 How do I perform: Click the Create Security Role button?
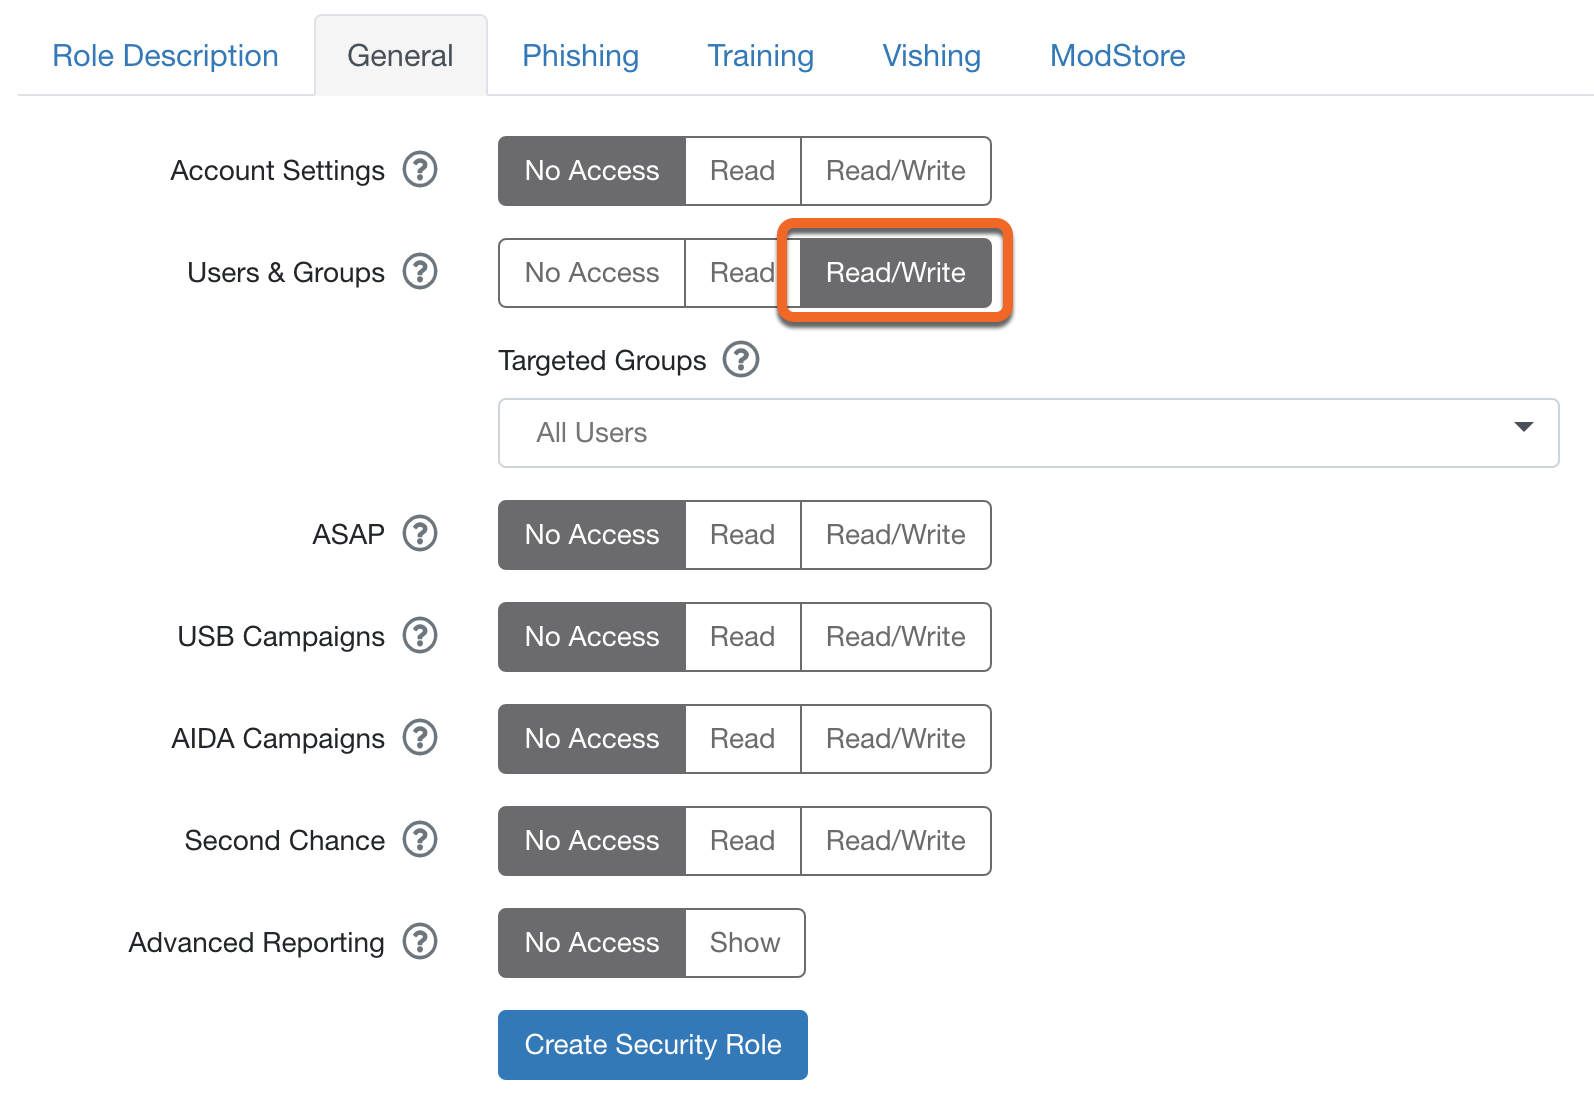pyautogui.click(x=653, y=1045)
